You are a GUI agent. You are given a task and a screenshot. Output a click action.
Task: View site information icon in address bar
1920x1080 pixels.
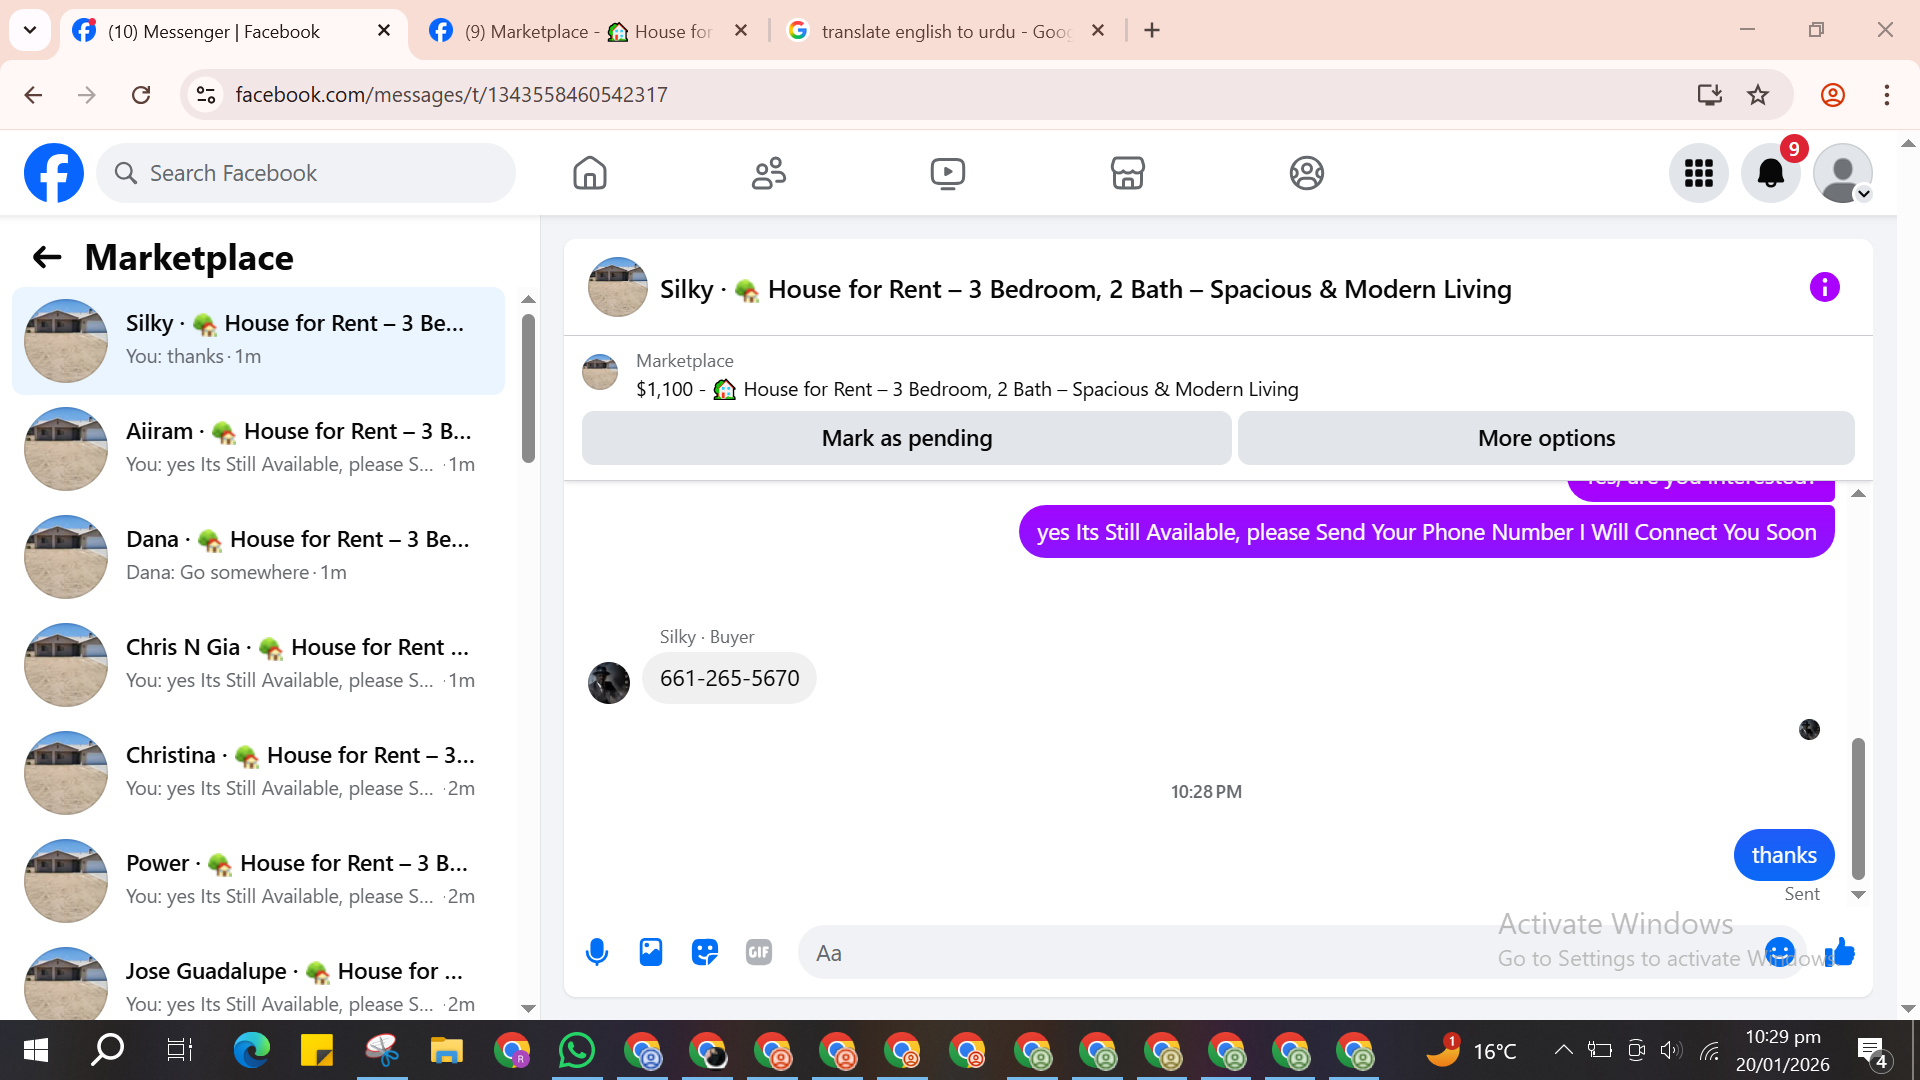[206, 95]
